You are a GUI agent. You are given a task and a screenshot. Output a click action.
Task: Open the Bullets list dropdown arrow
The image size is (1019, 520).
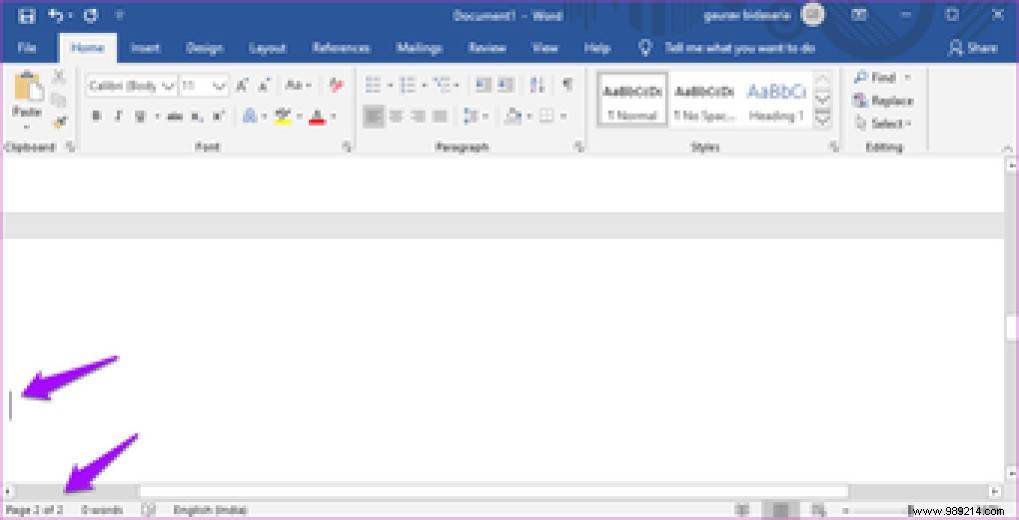point(390,85)
